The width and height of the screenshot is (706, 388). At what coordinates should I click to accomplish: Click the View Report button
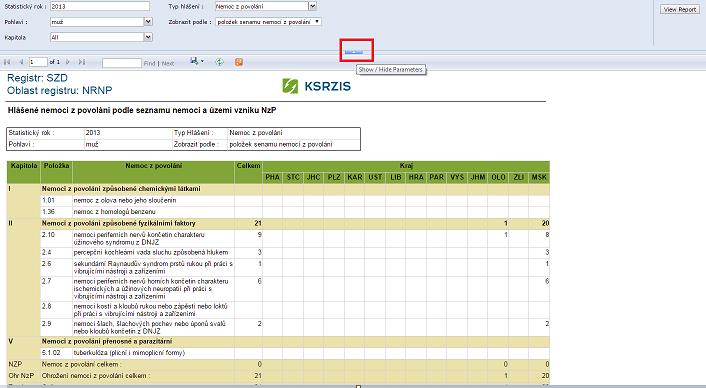(680, 9)
